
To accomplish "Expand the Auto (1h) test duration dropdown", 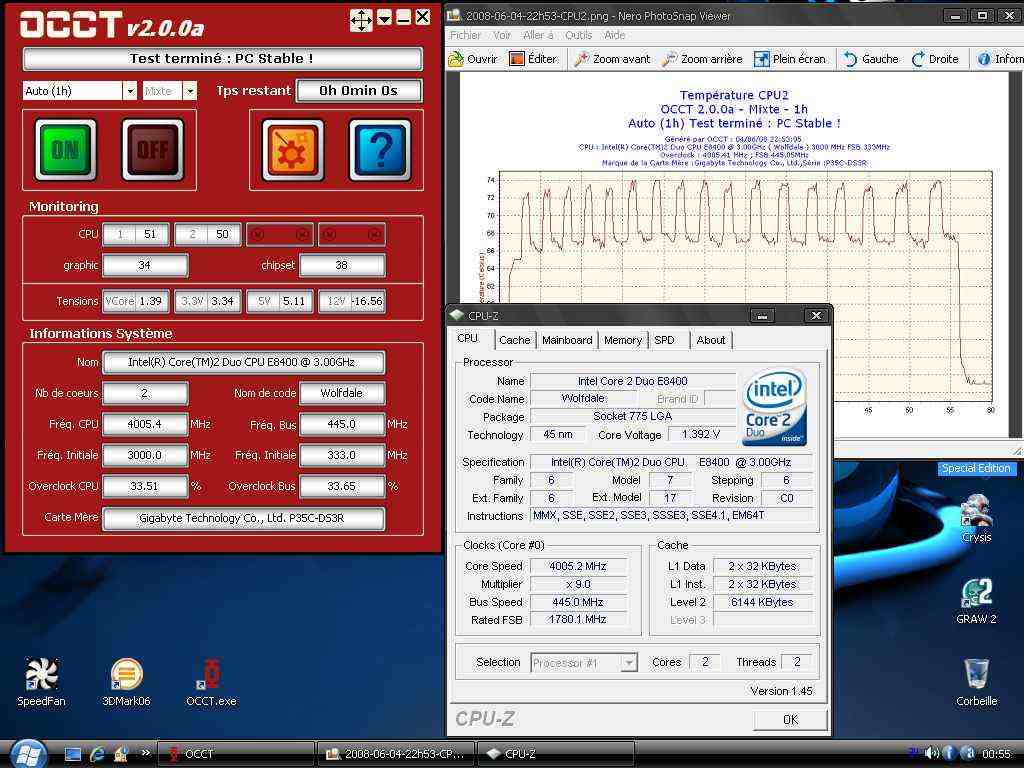I will (x=129, y=91).
